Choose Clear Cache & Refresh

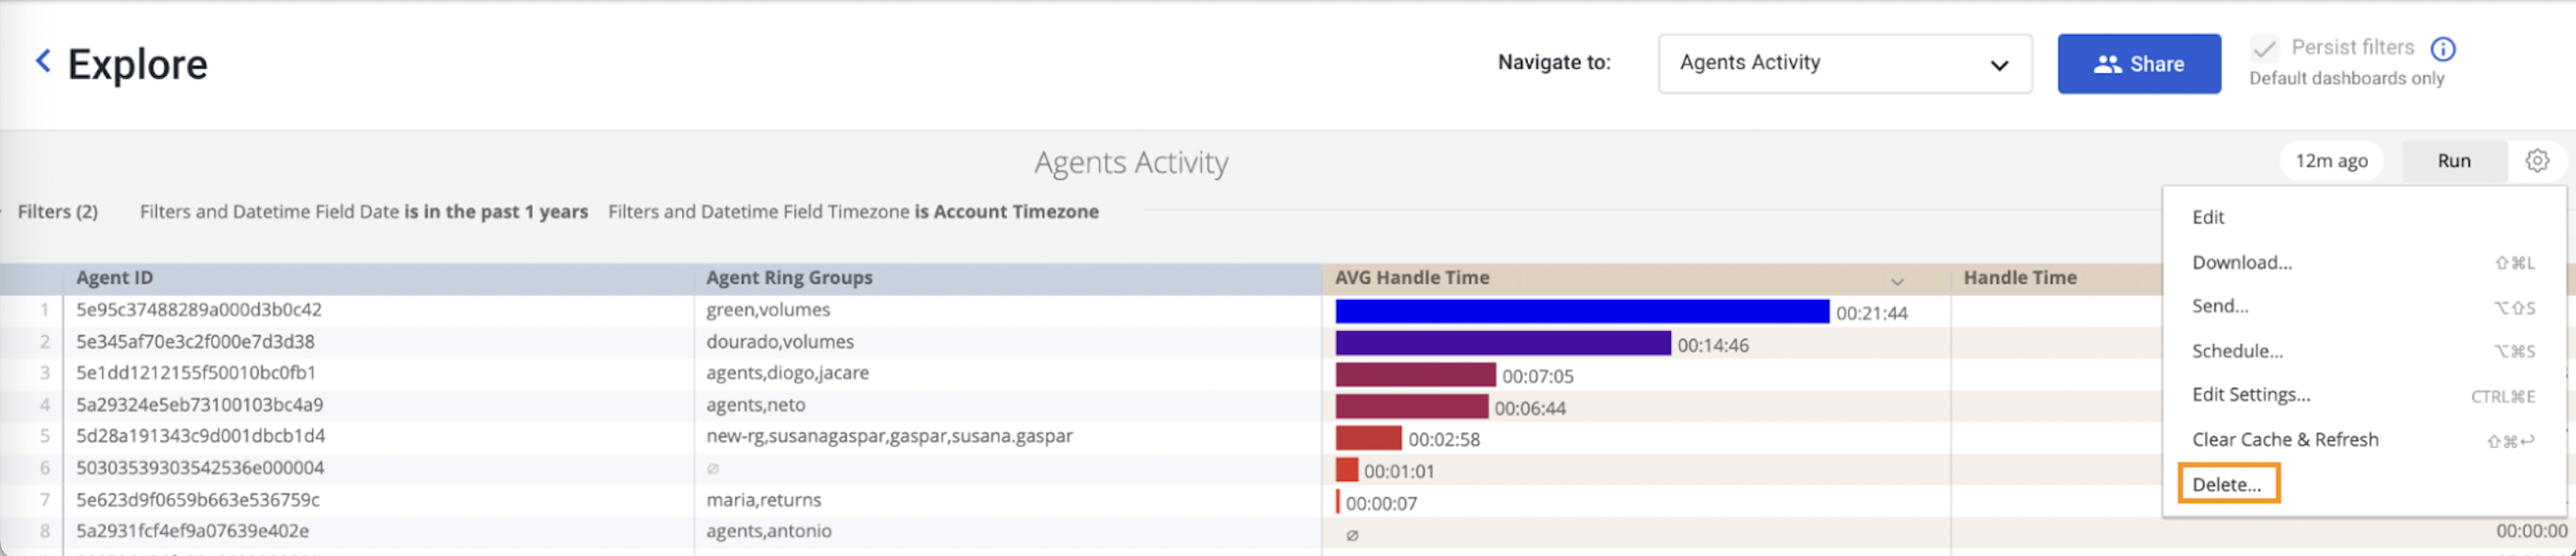(2285, 440)
